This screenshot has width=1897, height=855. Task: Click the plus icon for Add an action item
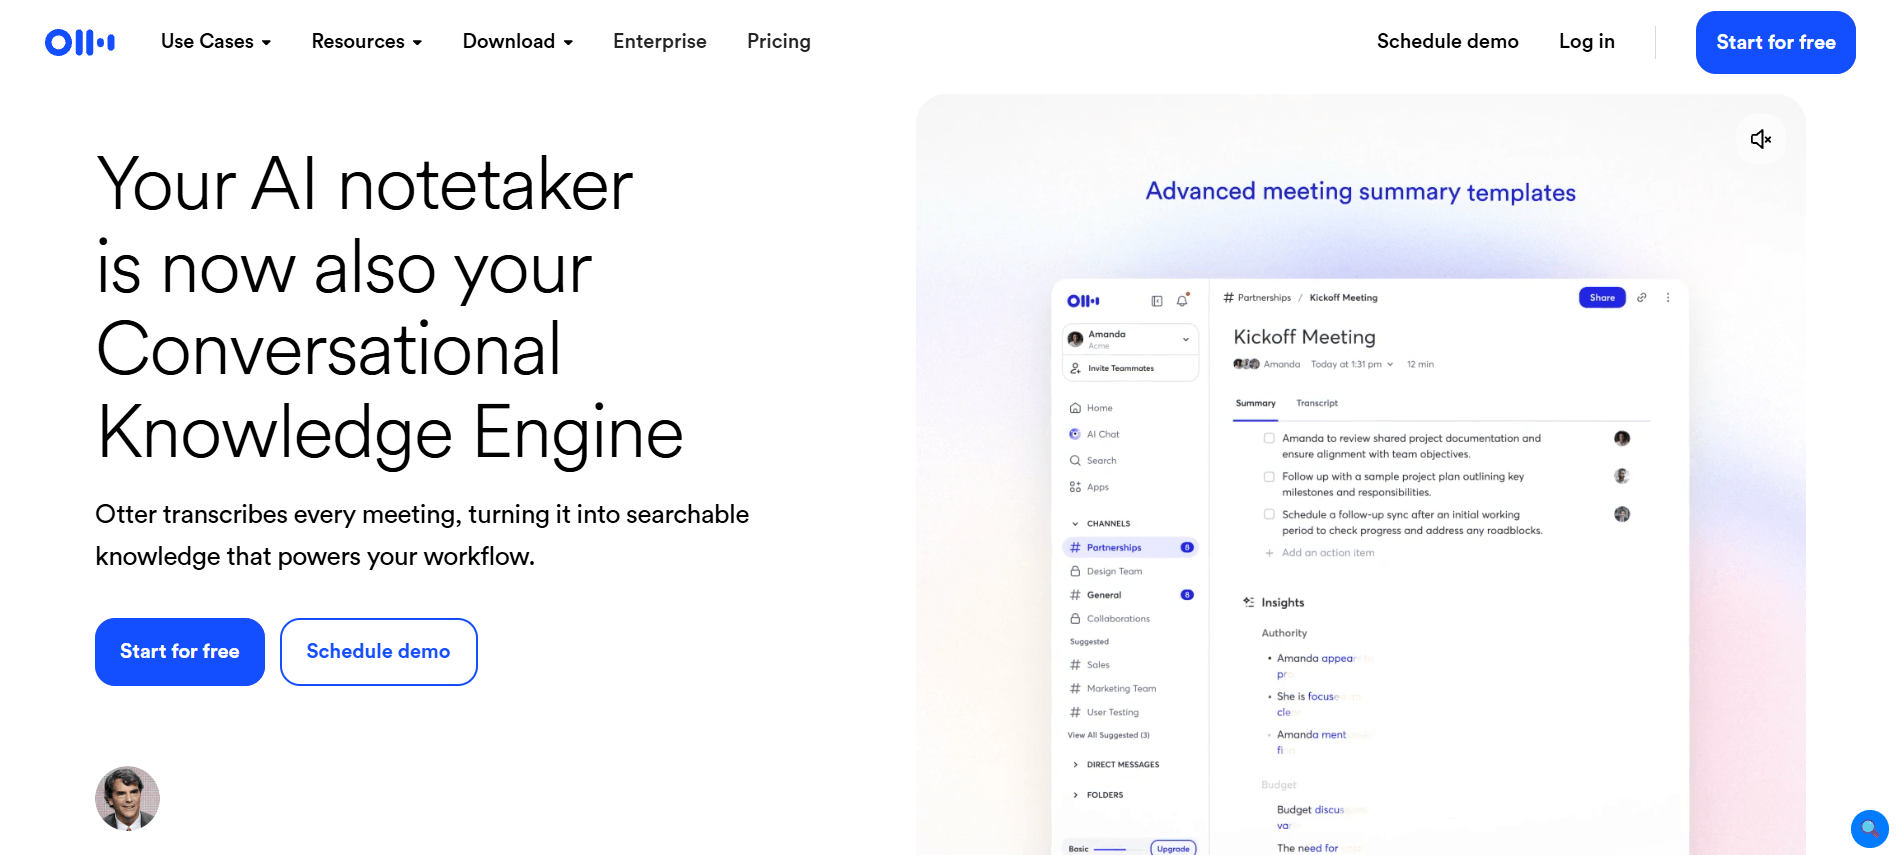tap(1269, 553)
